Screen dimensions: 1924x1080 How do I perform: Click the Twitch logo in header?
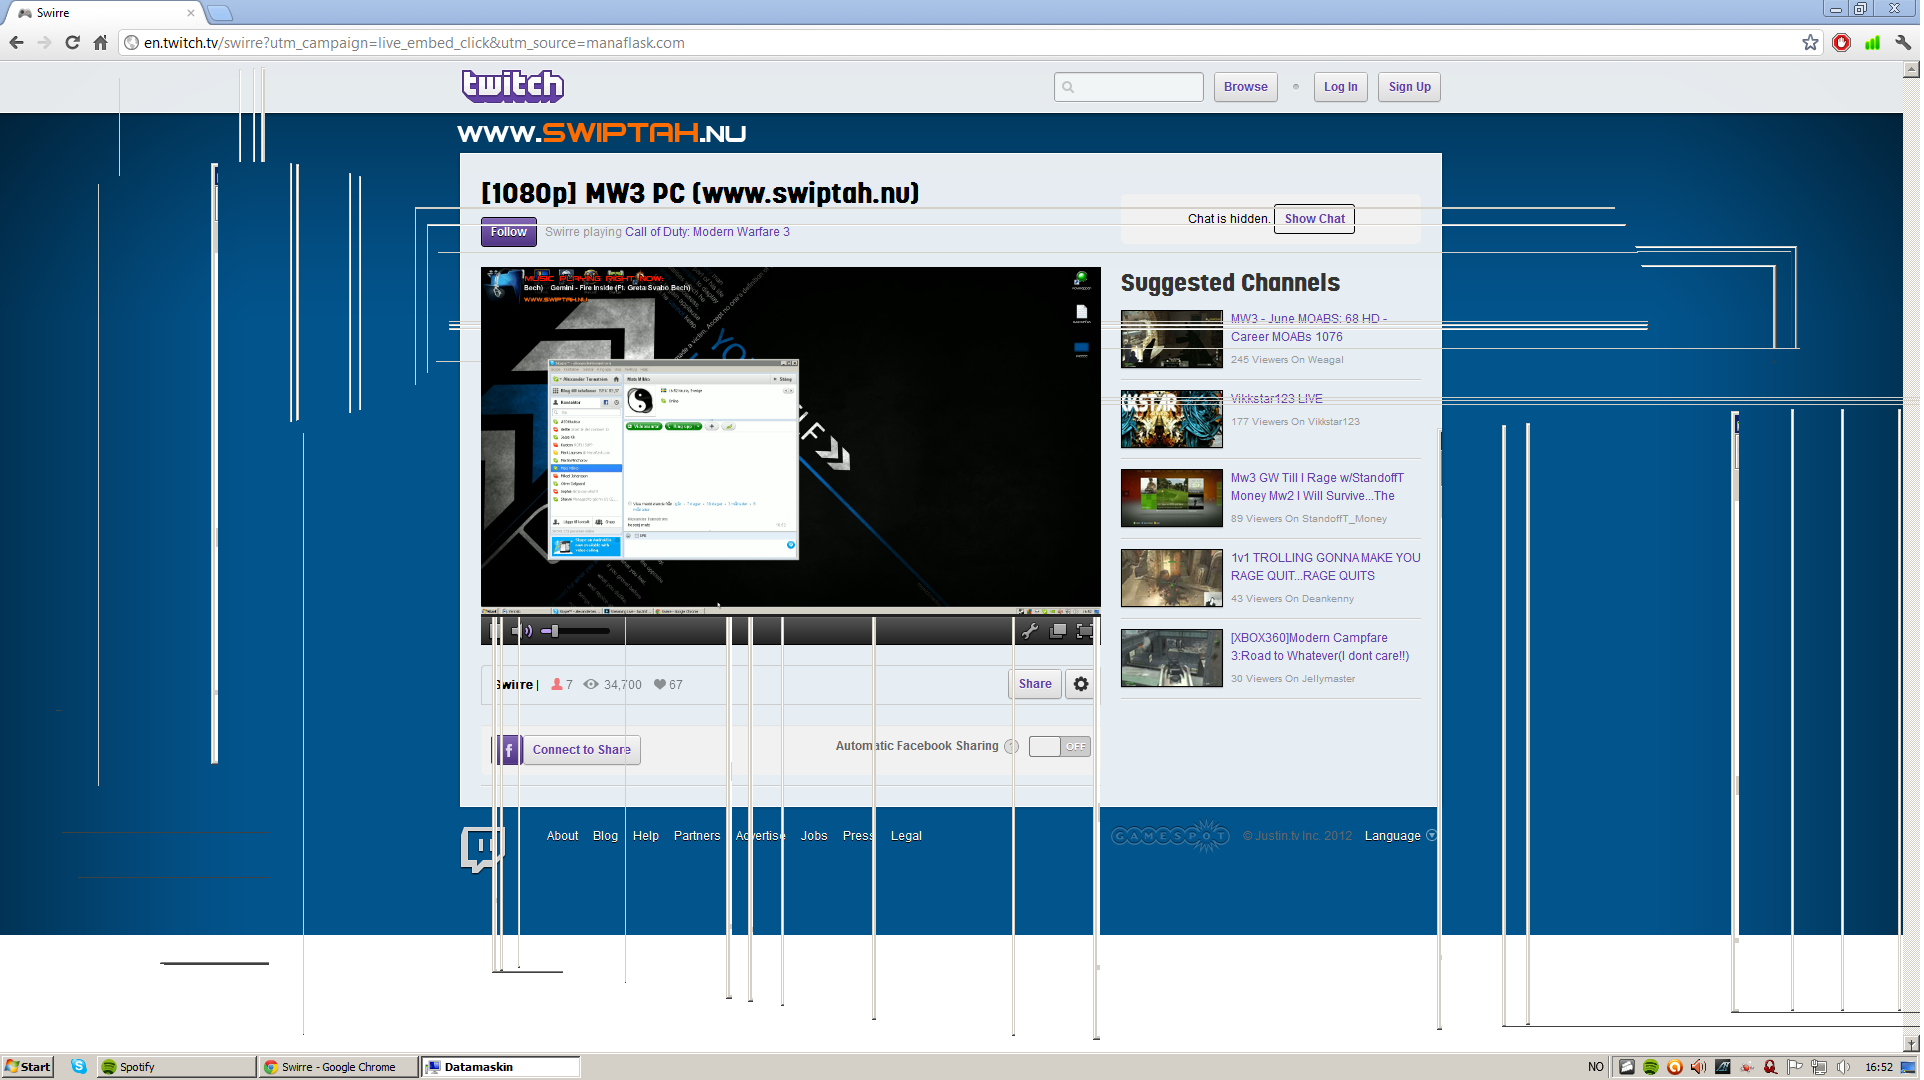513,86
